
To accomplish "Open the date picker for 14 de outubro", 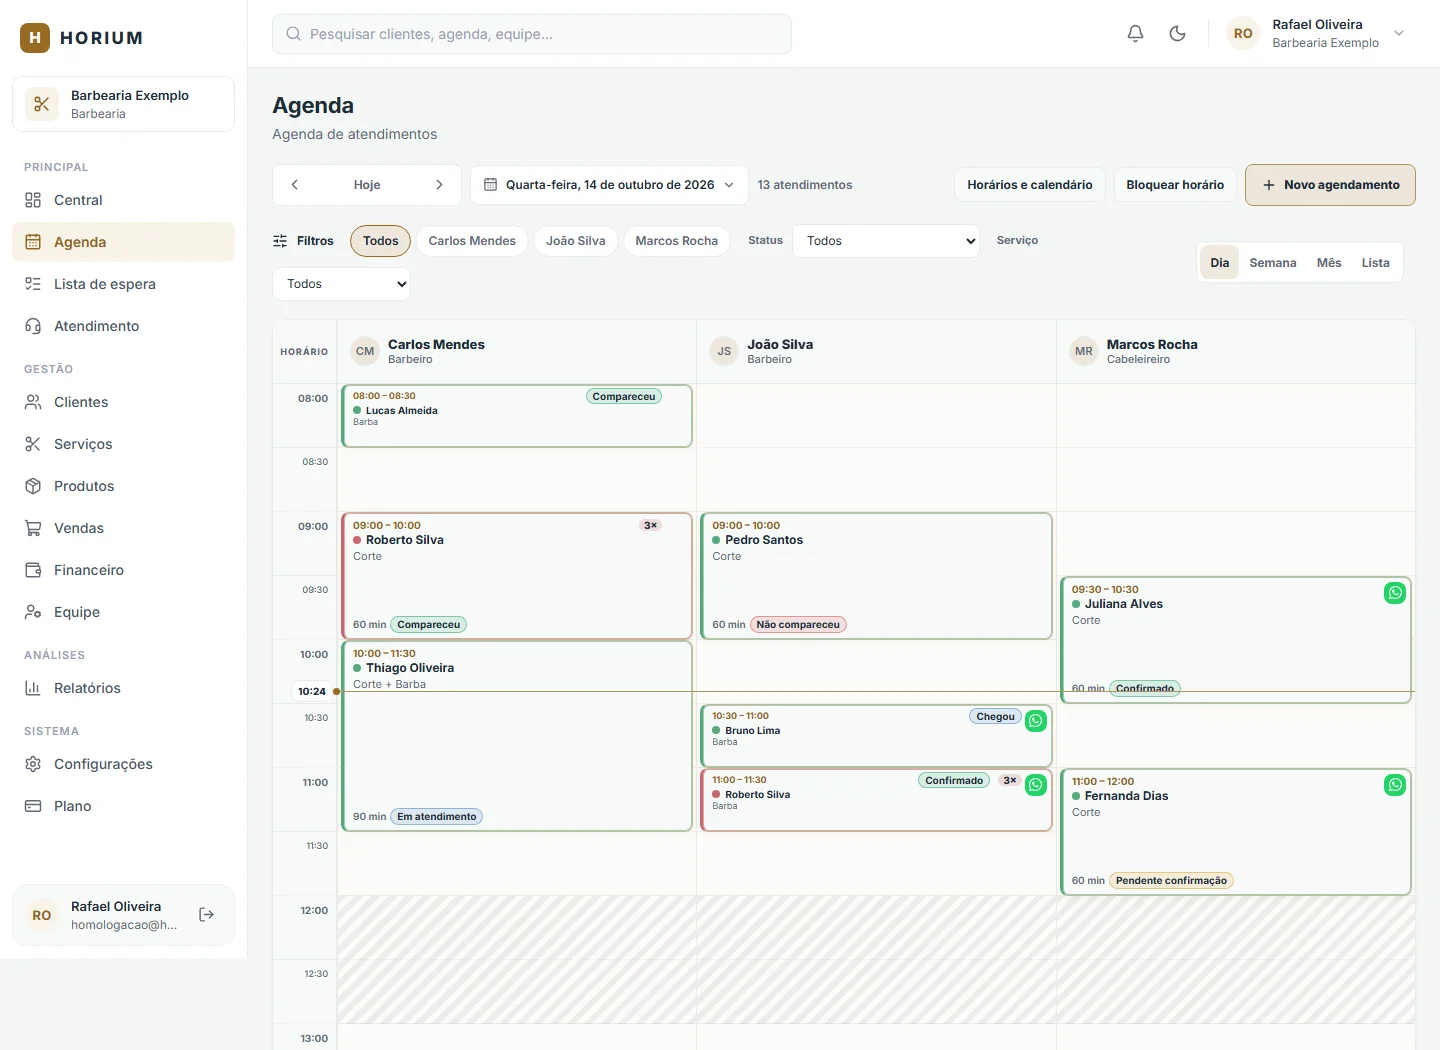I will click(x=609, y=185).
